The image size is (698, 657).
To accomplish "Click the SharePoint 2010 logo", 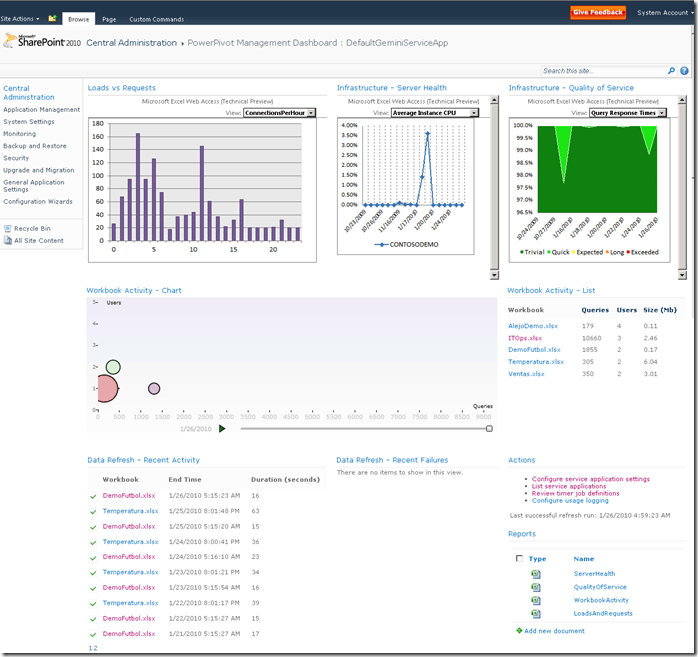I will 42,42.
